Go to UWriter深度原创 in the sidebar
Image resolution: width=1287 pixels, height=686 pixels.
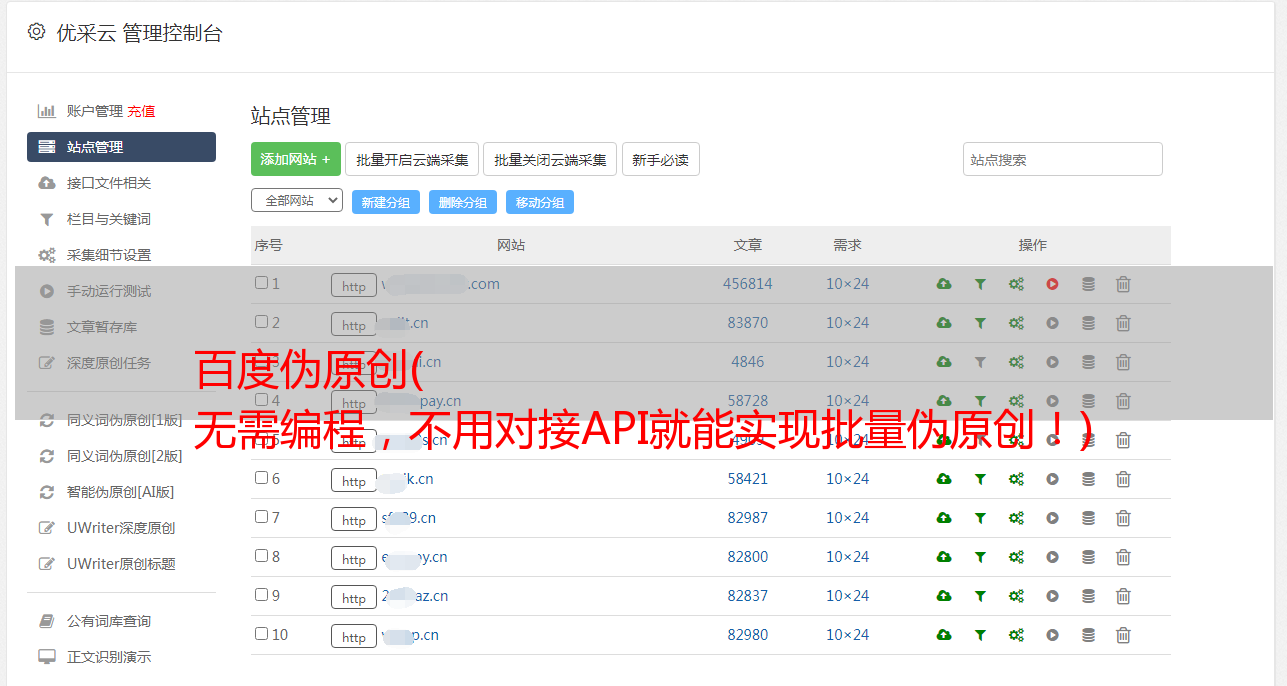pos(121,528)
